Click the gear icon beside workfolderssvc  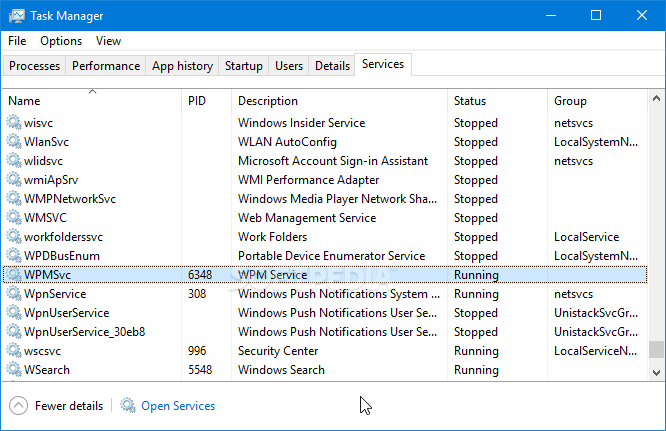pyautogui.click(x=14, y=237)
